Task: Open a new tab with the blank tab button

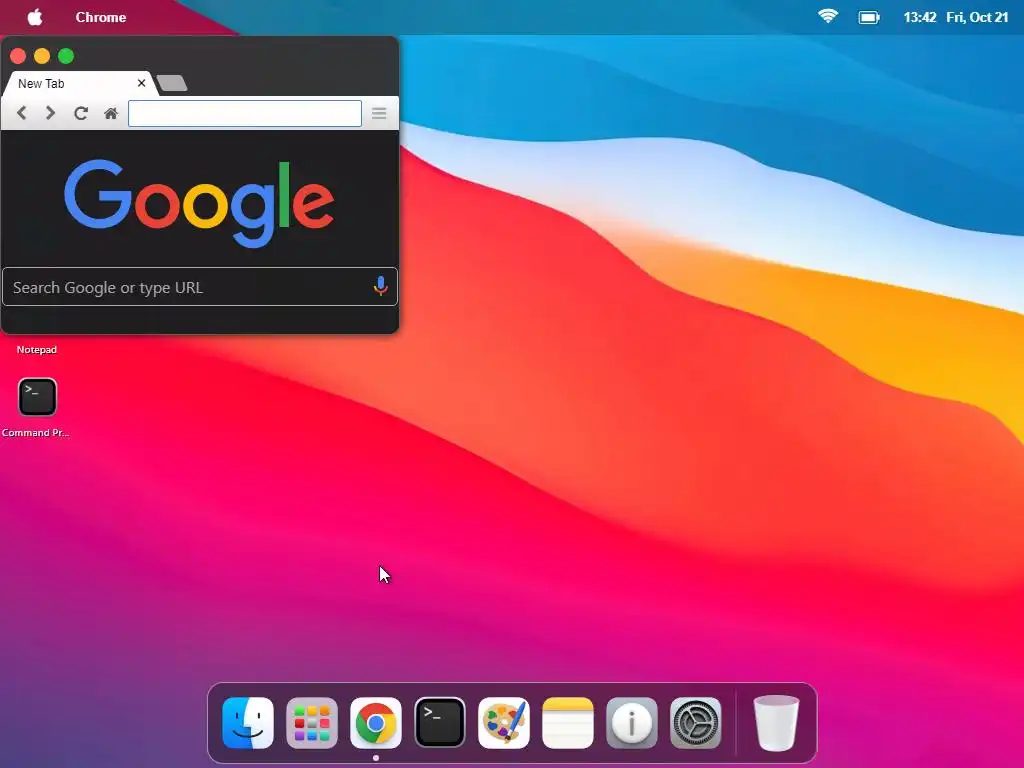Action: click(x=172, y=83)
